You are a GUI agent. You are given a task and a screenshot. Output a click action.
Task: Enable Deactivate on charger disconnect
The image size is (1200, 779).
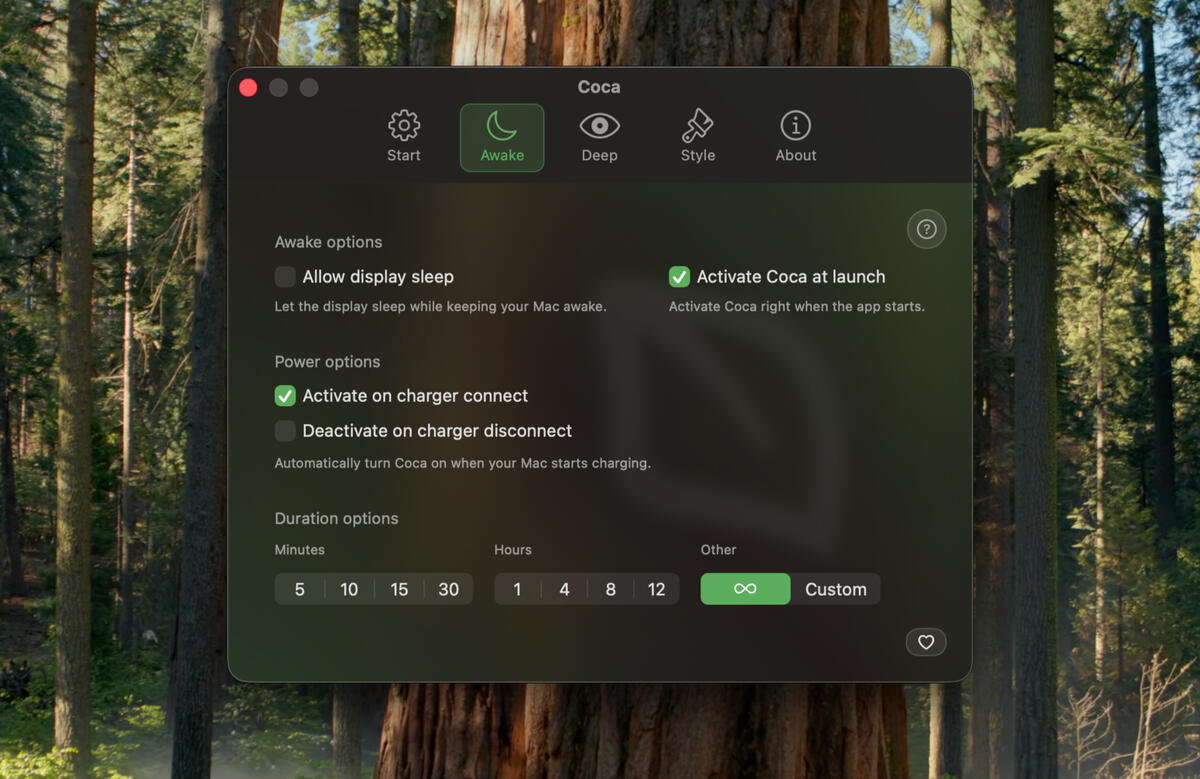coord(285,431)
